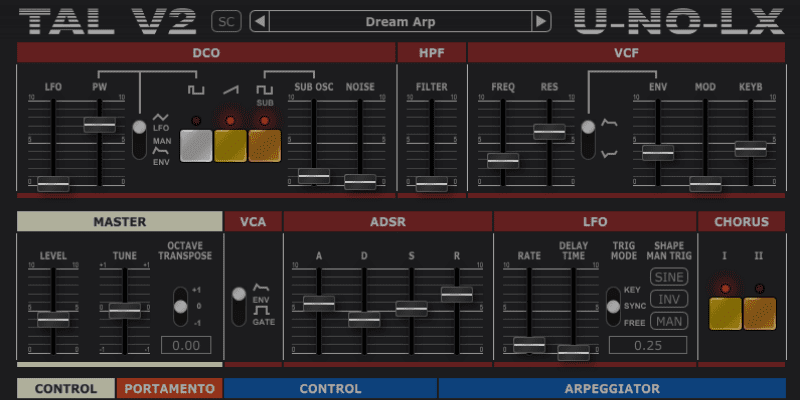
Task: Click the LFO RATE slider handle
Action: pyautogui.click(x=529, y=345)
